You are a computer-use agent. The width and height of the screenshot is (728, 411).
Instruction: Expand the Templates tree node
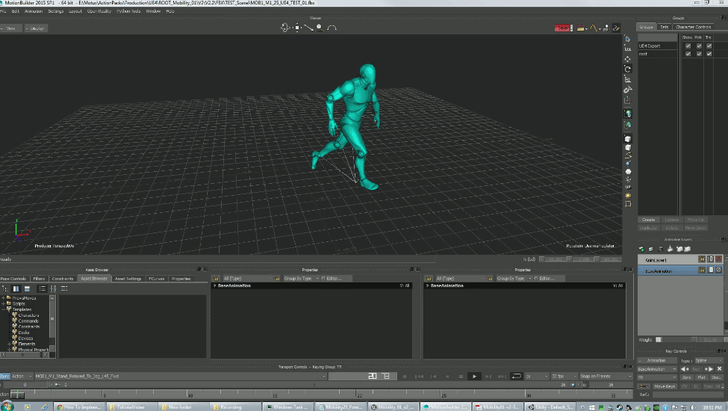[4, 309]
